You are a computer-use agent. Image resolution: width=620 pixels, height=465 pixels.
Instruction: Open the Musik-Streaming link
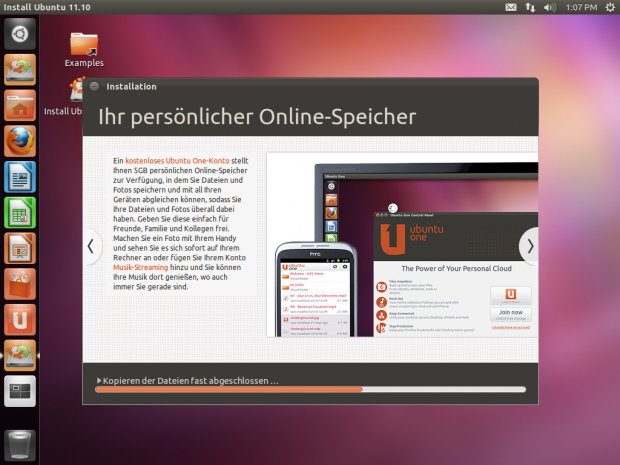[x=140, y=267]
